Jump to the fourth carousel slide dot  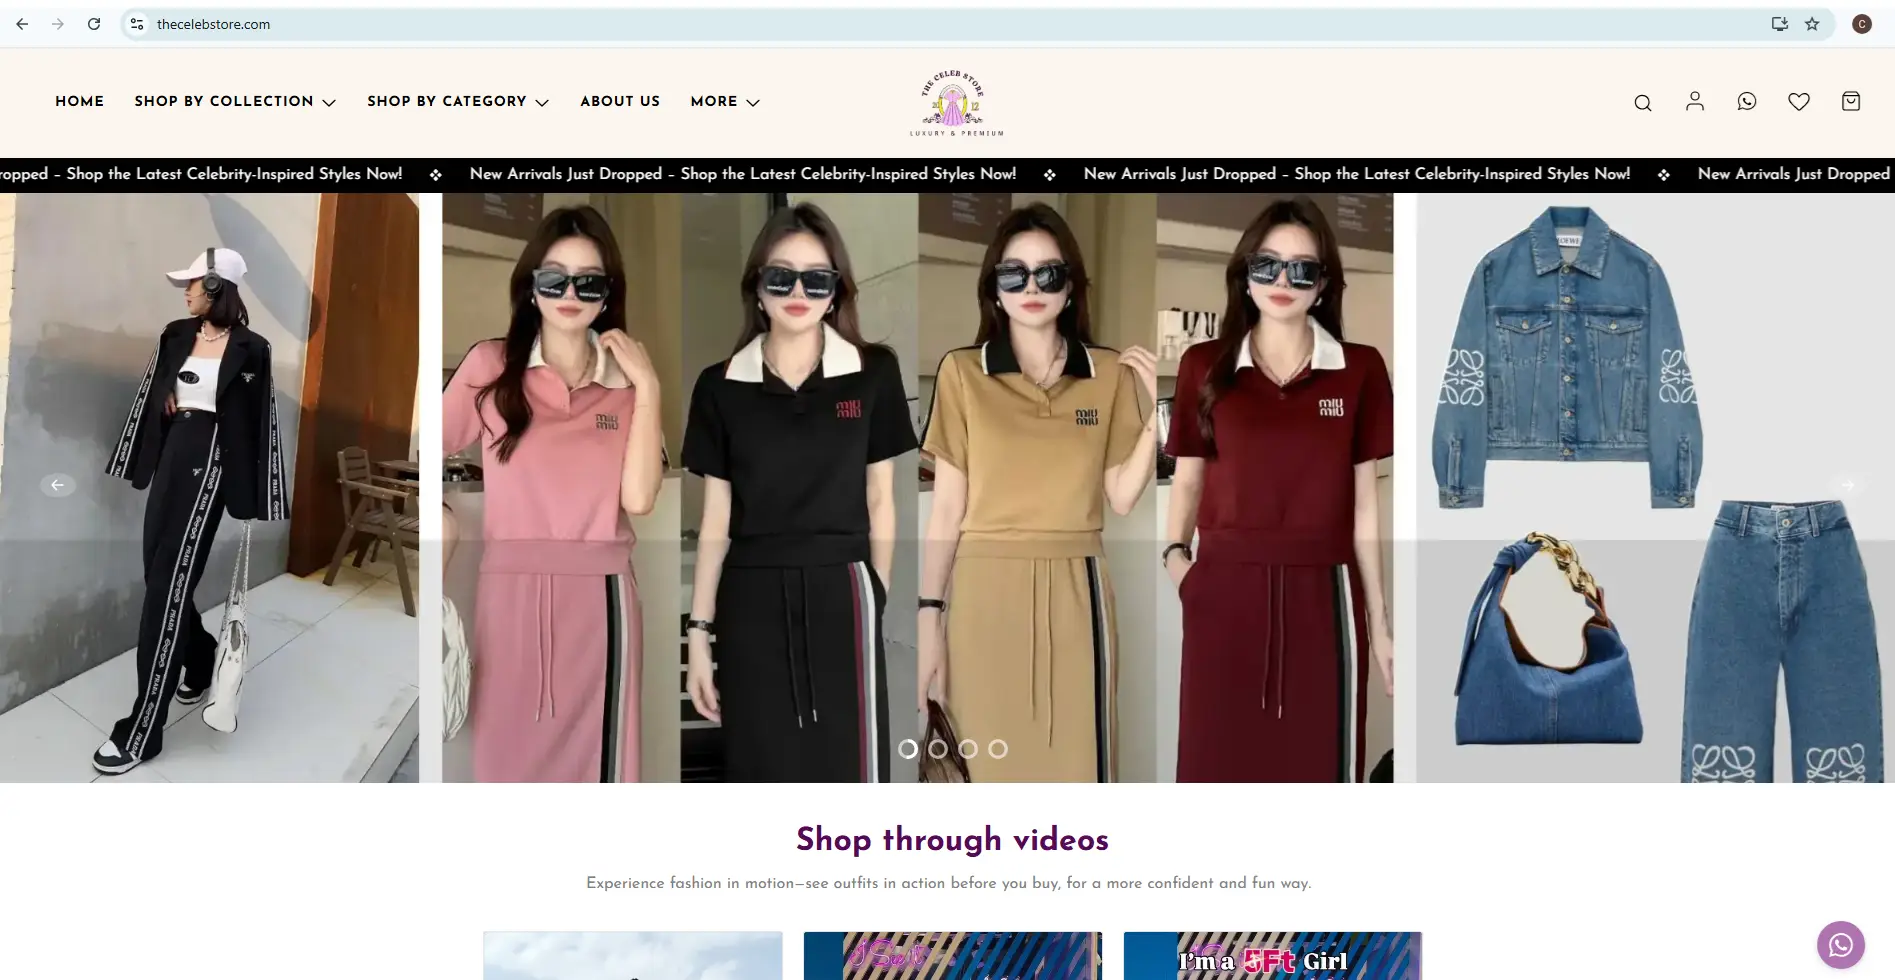click(998, 749)
